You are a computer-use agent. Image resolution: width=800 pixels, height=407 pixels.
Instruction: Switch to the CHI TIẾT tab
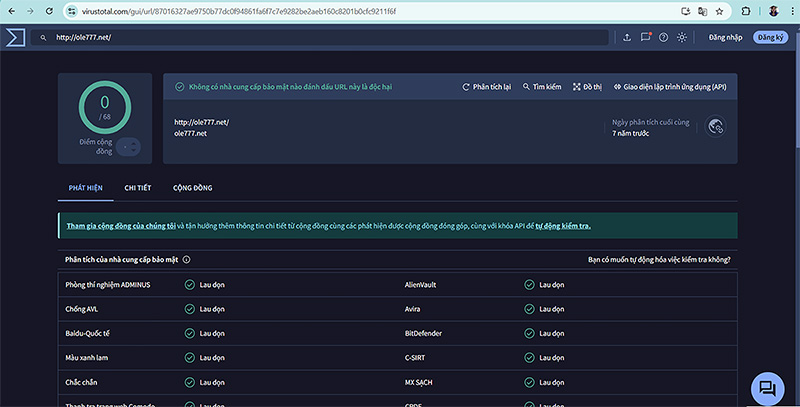[x=138, y=188]
